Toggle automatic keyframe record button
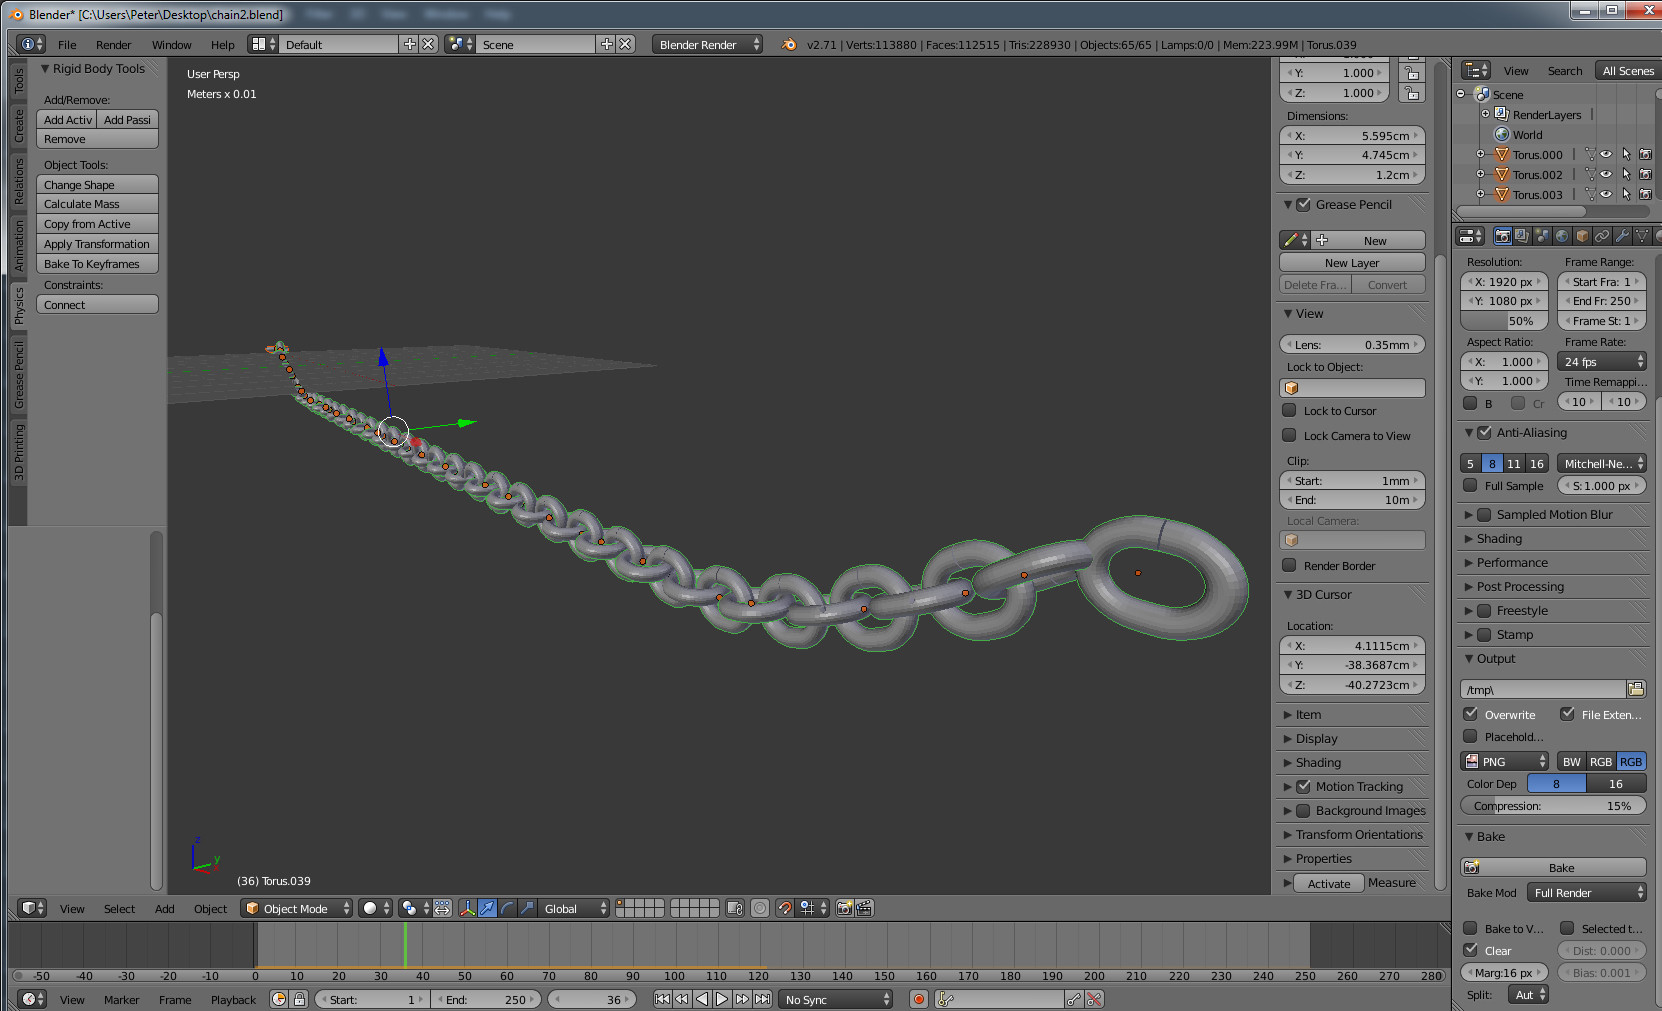This screenshot has height=1011, width=1662. tap(919, 999)
